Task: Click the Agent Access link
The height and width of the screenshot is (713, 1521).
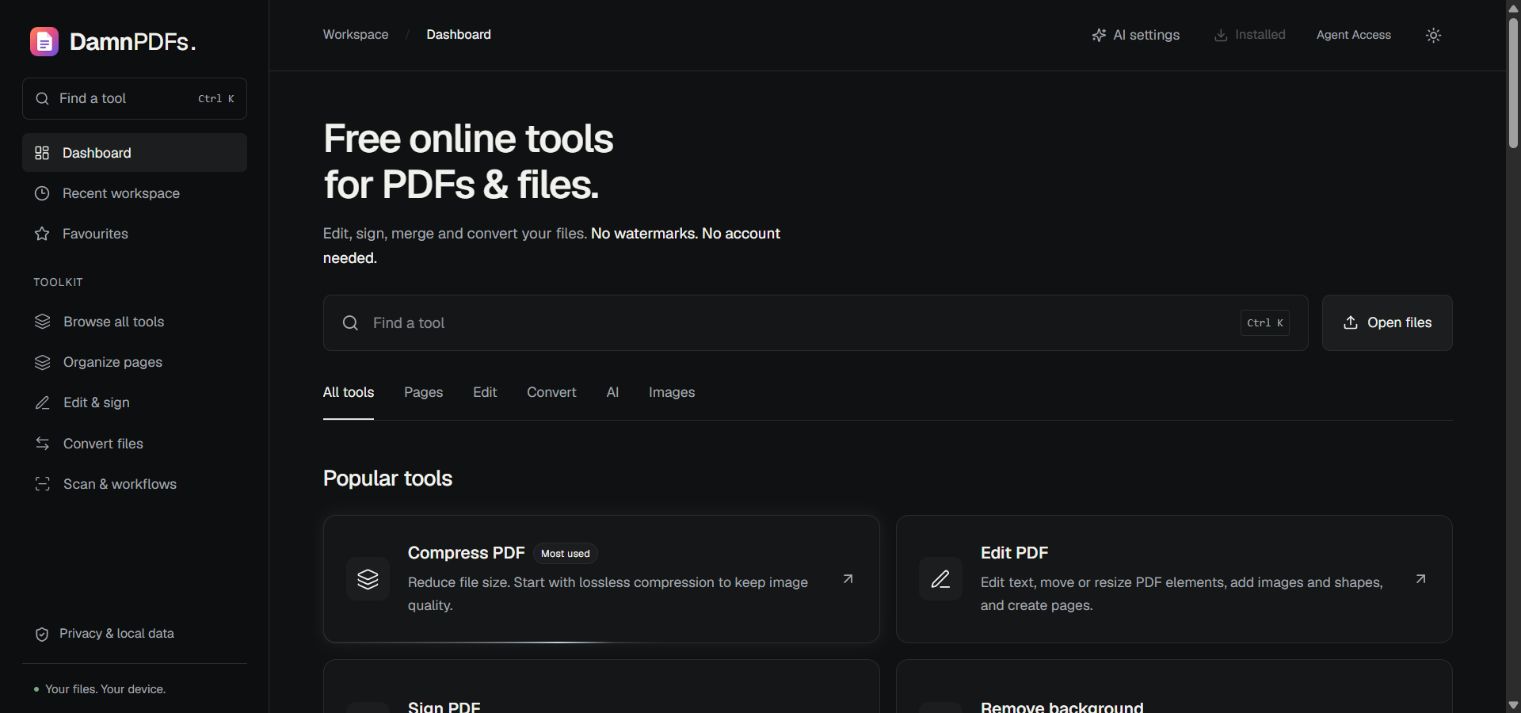Action: (1353, 35)
